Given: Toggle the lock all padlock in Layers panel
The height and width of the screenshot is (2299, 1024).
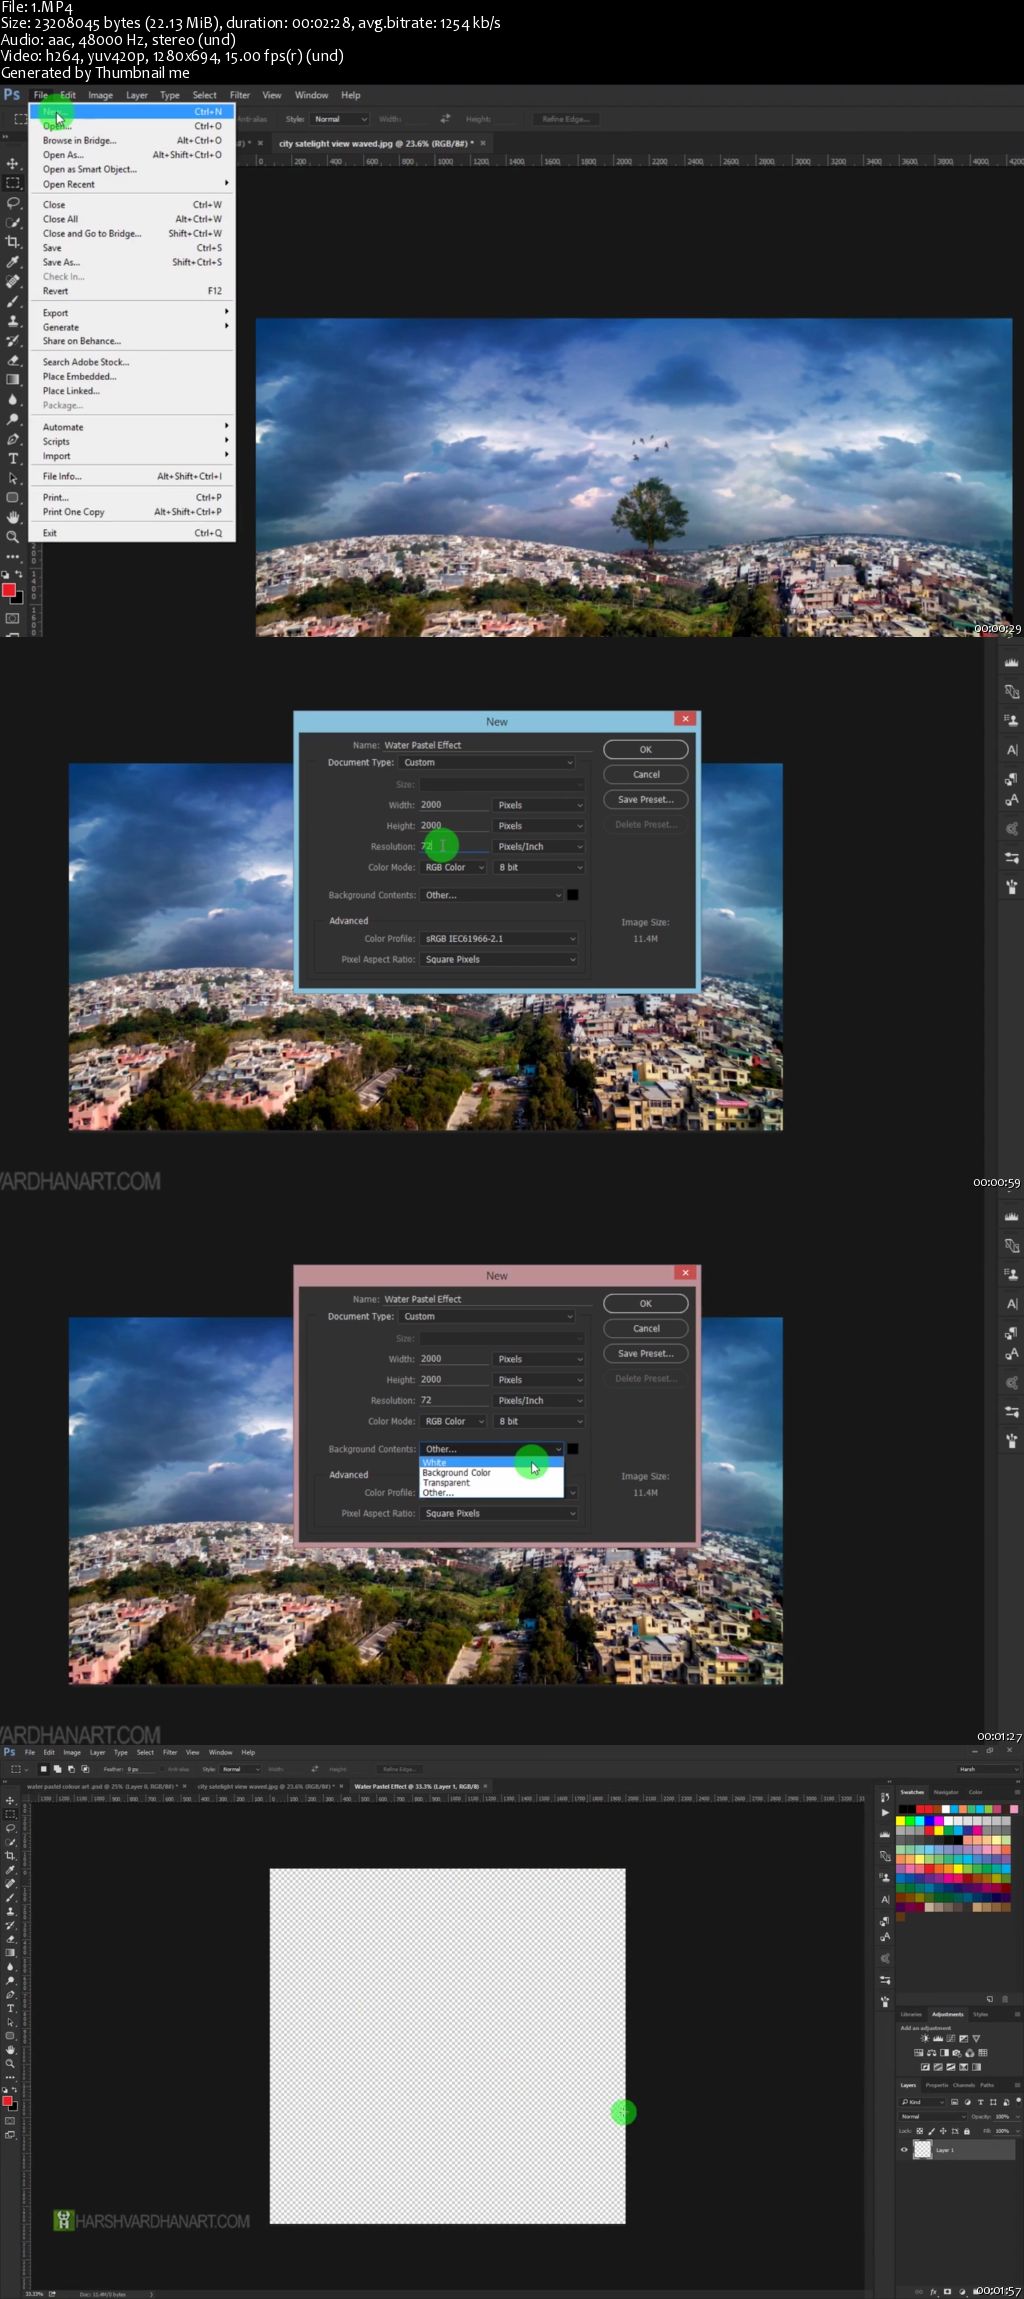Looking at the screenshot, I should tap(967, 2131).
